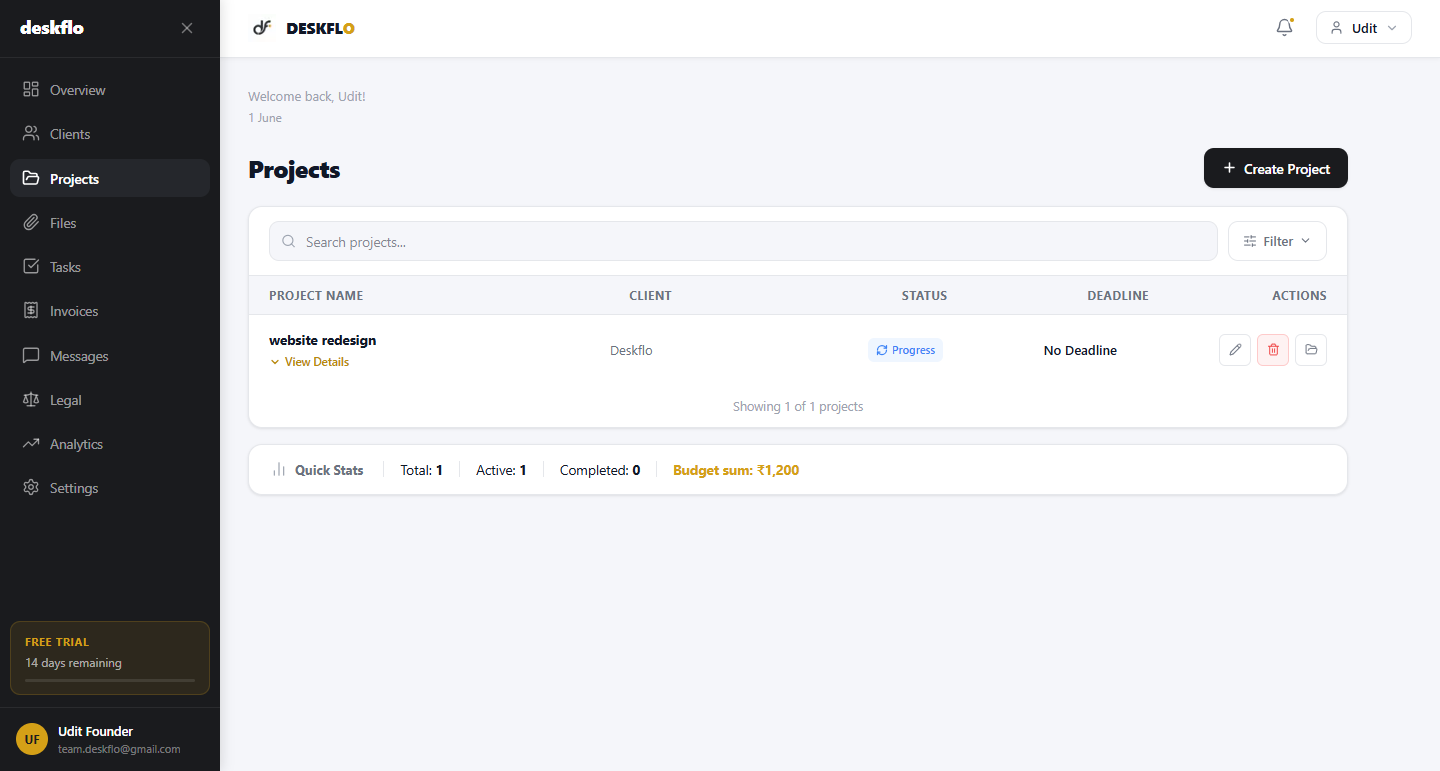
Task: Go to Overview in the sidebar
Action: pos(110,90)
